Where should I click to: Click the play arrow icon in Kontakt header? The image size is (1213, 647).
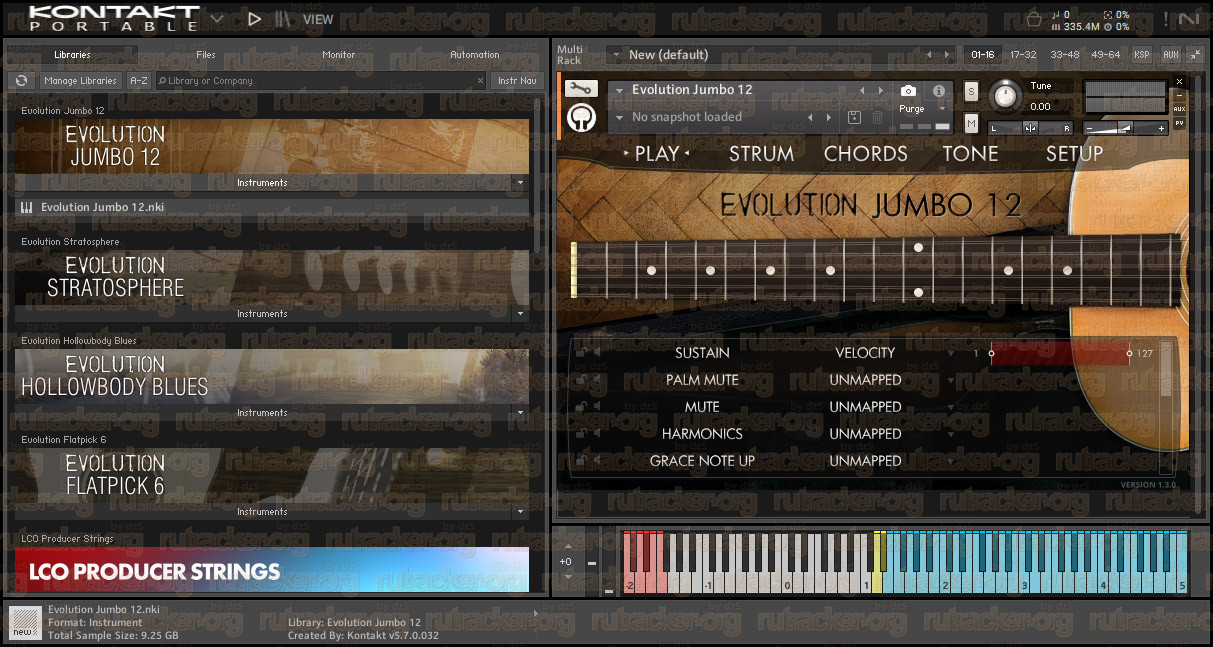click(254, 18)
